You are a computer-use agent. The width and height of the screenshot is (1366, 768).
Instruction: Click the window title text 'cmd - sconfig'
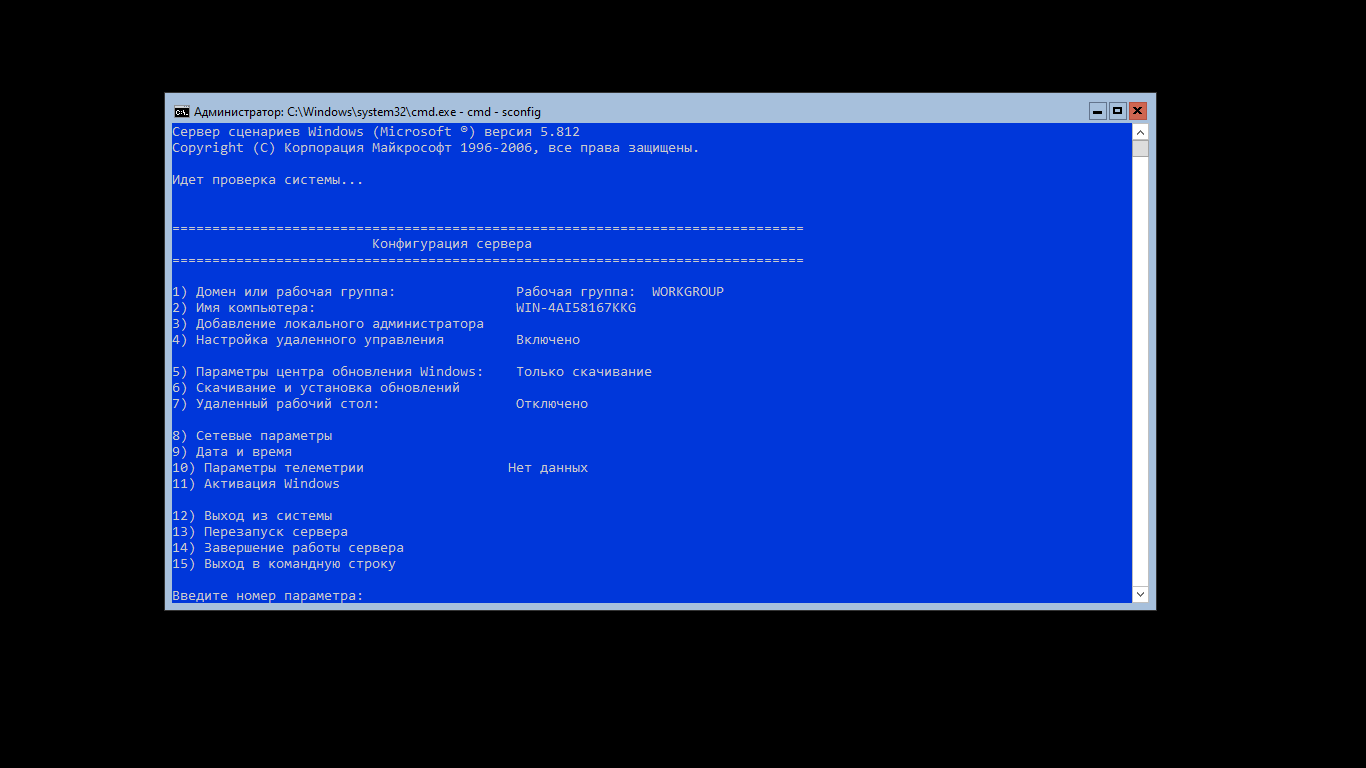click(x=504, y=112)
